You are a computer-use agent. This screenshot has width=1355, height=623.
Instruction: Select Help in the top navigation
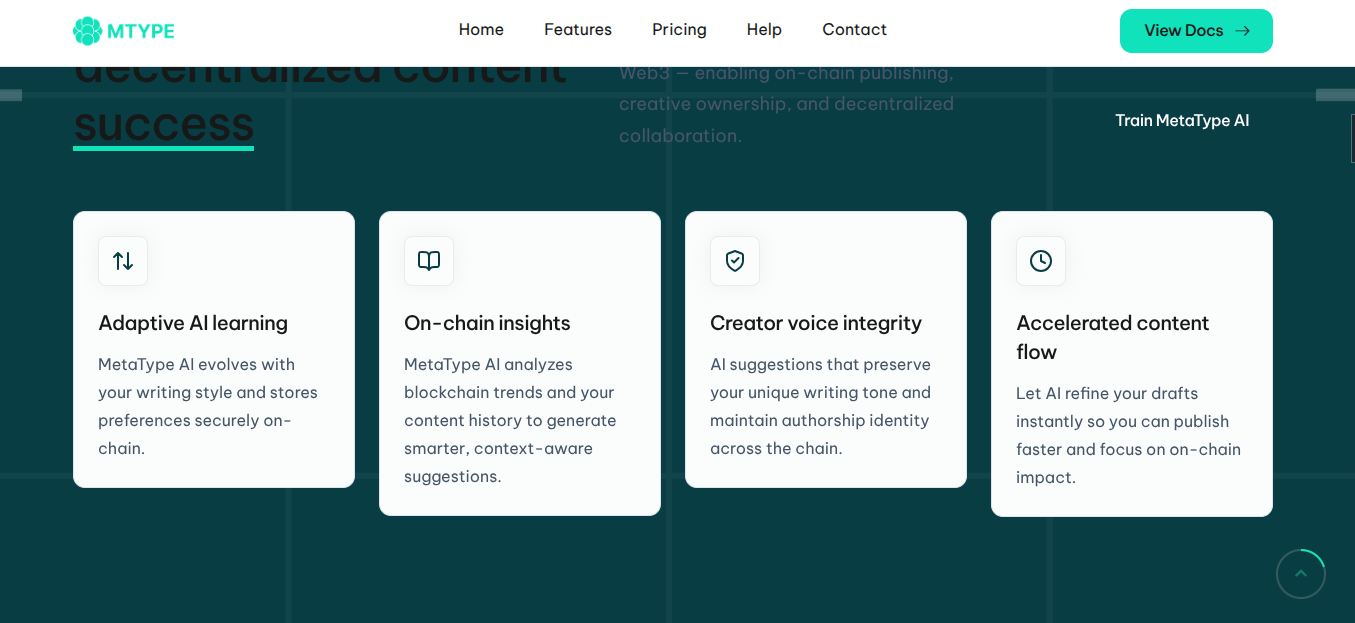[x=764, y=30]
